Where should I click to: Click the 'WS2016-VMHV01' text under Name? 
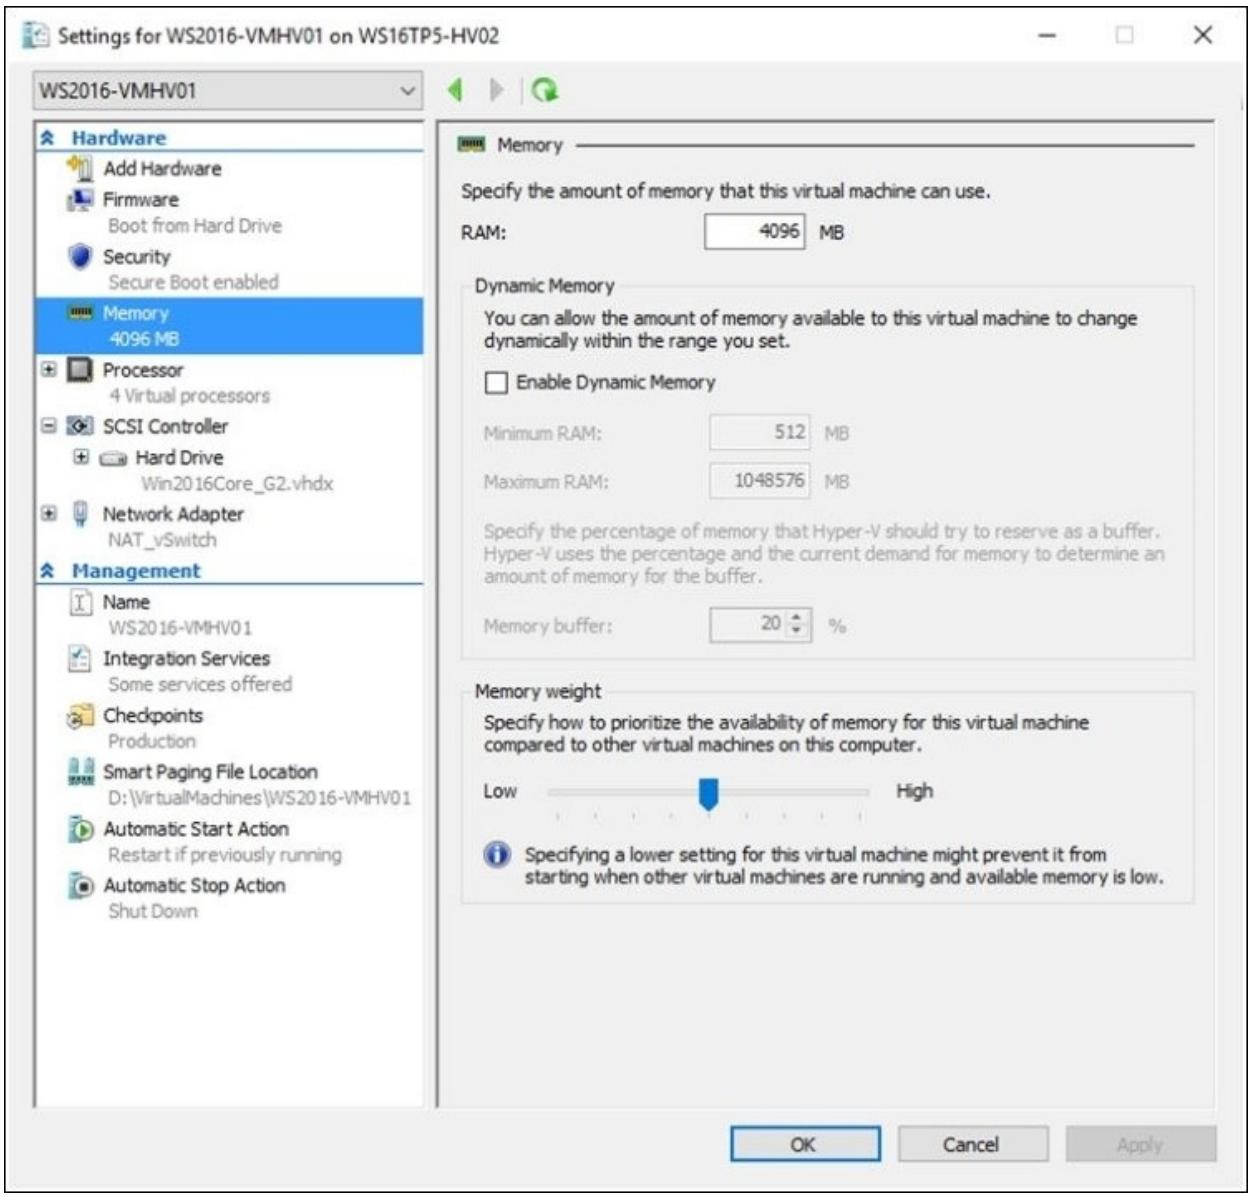tap(180, 628)
